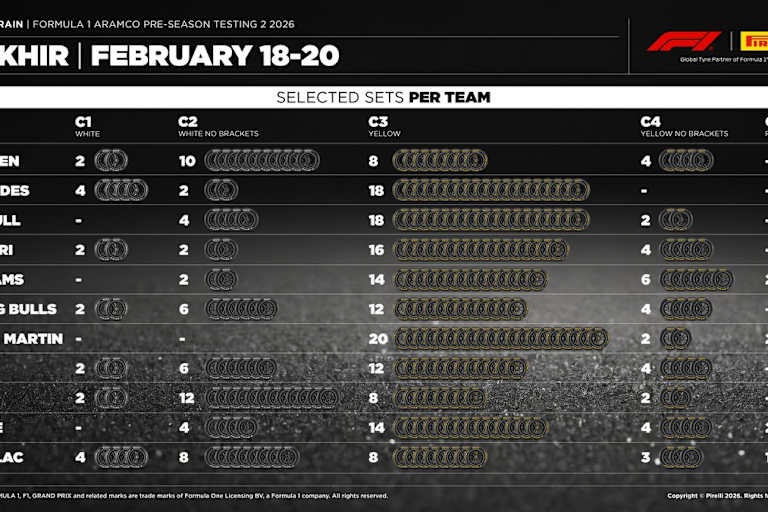
Task: Select Cadillac's C4 tyre set icons
Action: [681, 457]
